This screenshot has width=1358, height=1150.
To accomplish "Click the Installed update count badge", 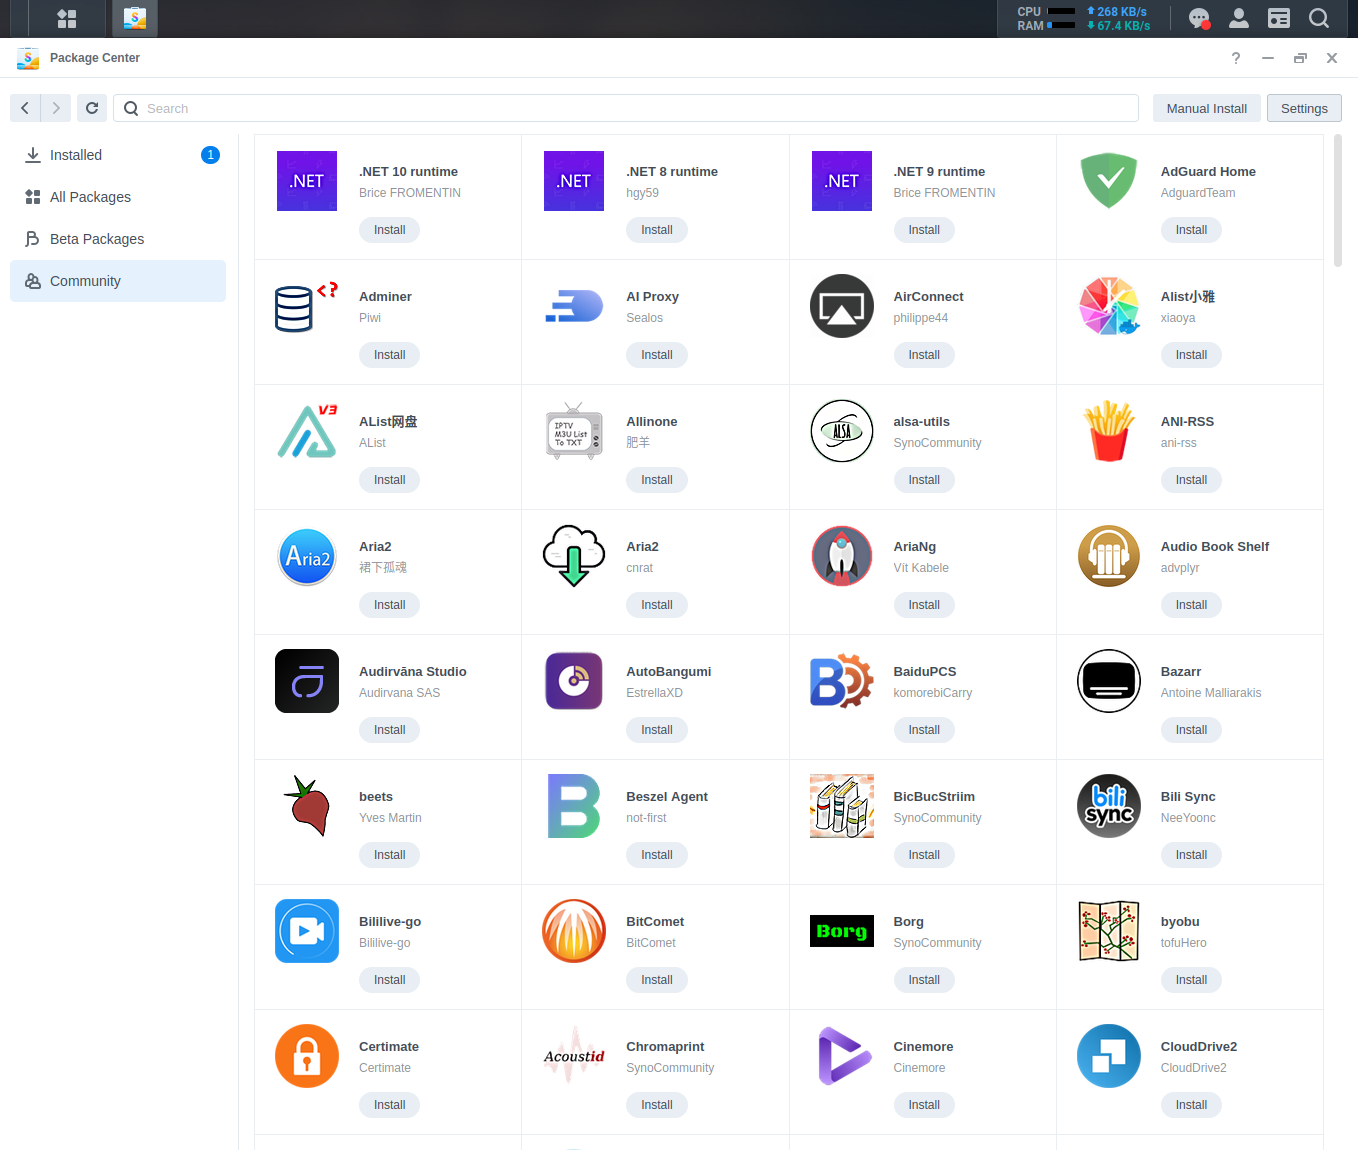I will point(210,155).
